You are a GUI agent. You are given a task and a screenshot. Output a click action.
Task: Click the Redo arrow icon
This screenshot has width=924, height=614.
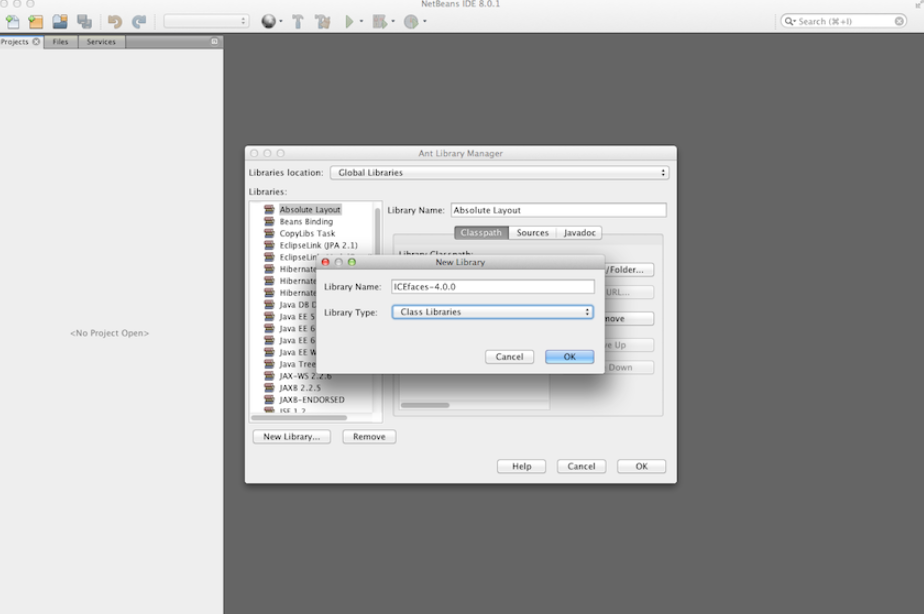pos(138,21)
